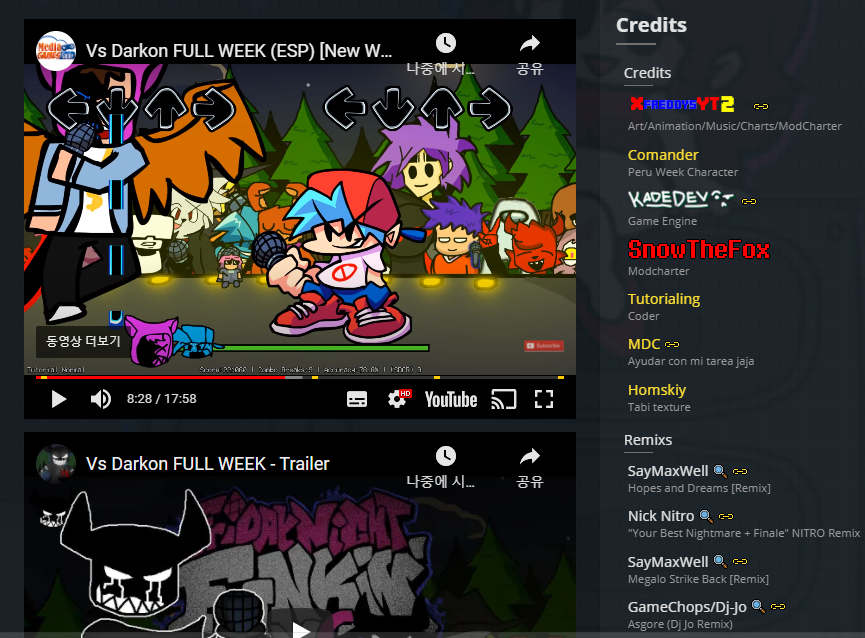865x638 pixels.
Task: Click the 'Game Engine' role text
Action: [662, 221]
